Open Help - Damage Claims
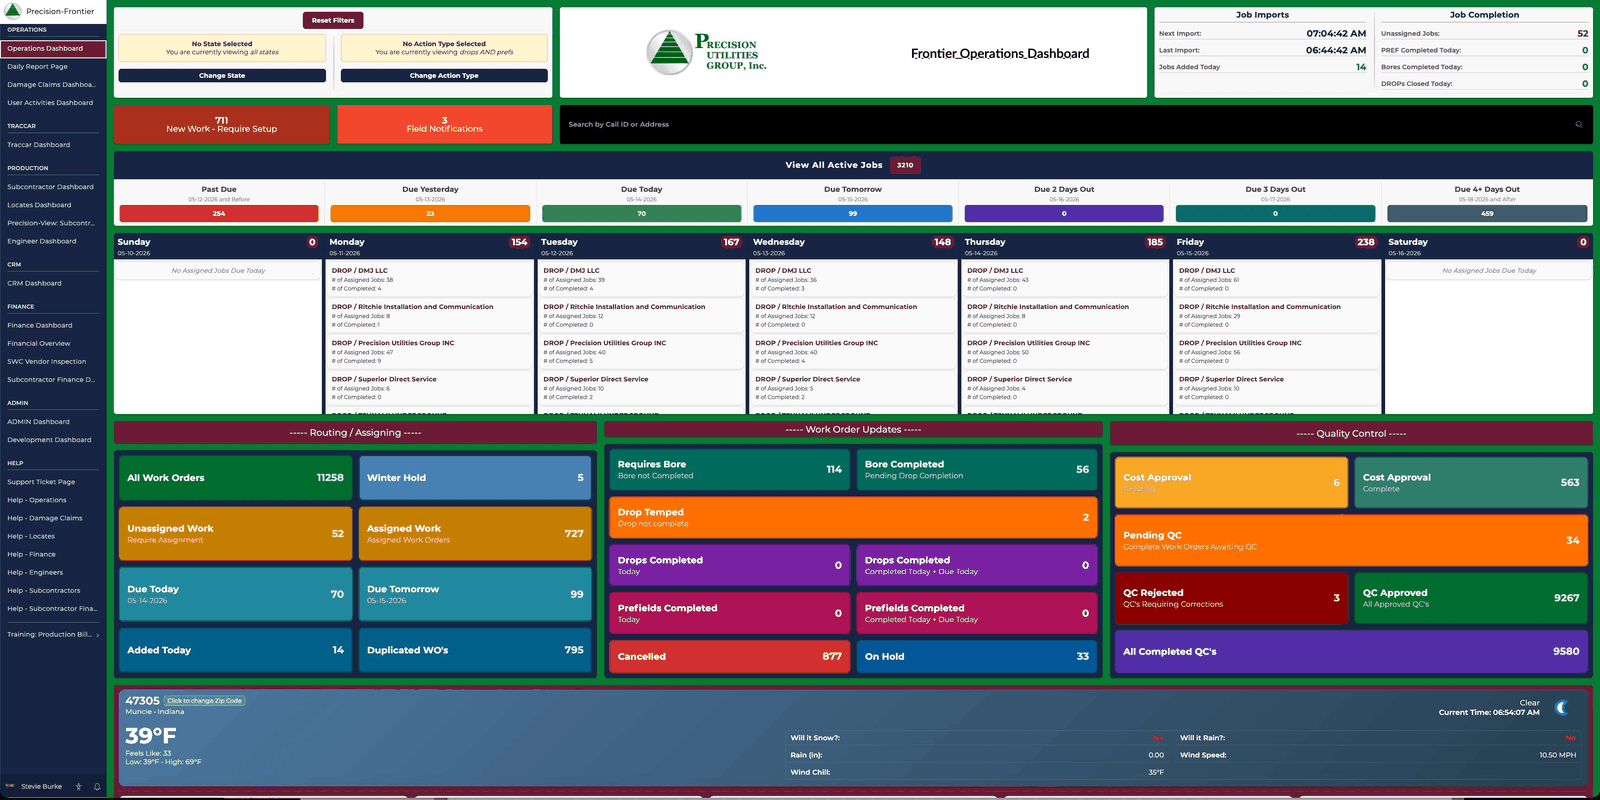1600x800 pixels. 53,518
